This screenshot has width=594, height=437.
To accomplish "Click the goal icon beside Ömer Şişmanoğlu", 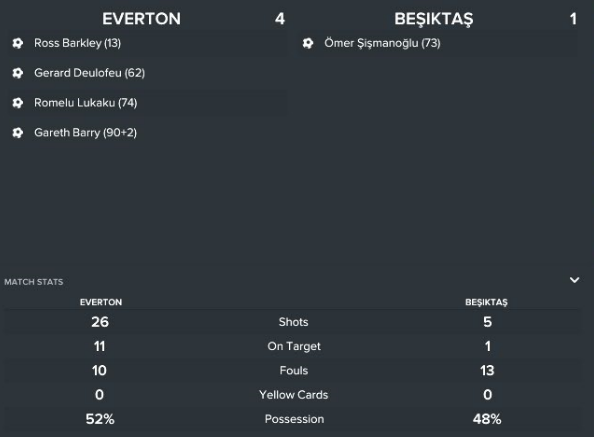I will click(x=308, y=43).
